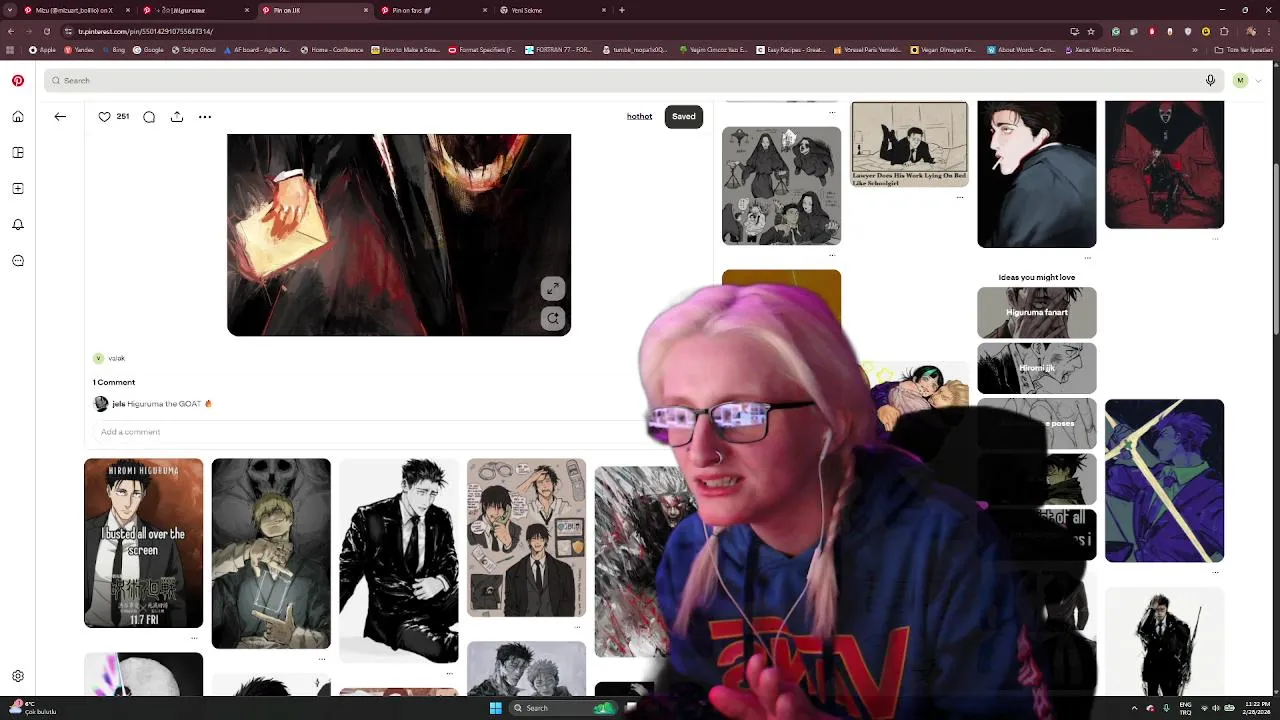1280x720 pixels.
Task: Open the Pinterest logo home link
Action: pos(18,80)
